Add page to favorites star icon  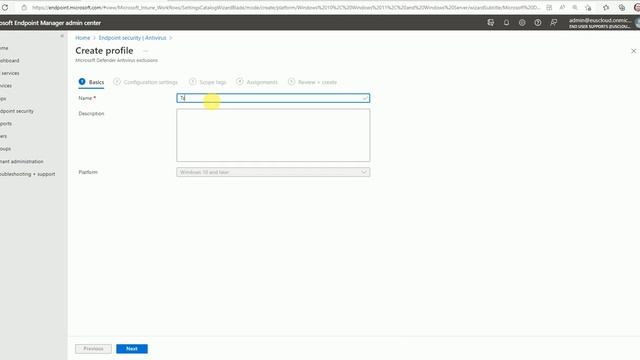click(588, 7)
